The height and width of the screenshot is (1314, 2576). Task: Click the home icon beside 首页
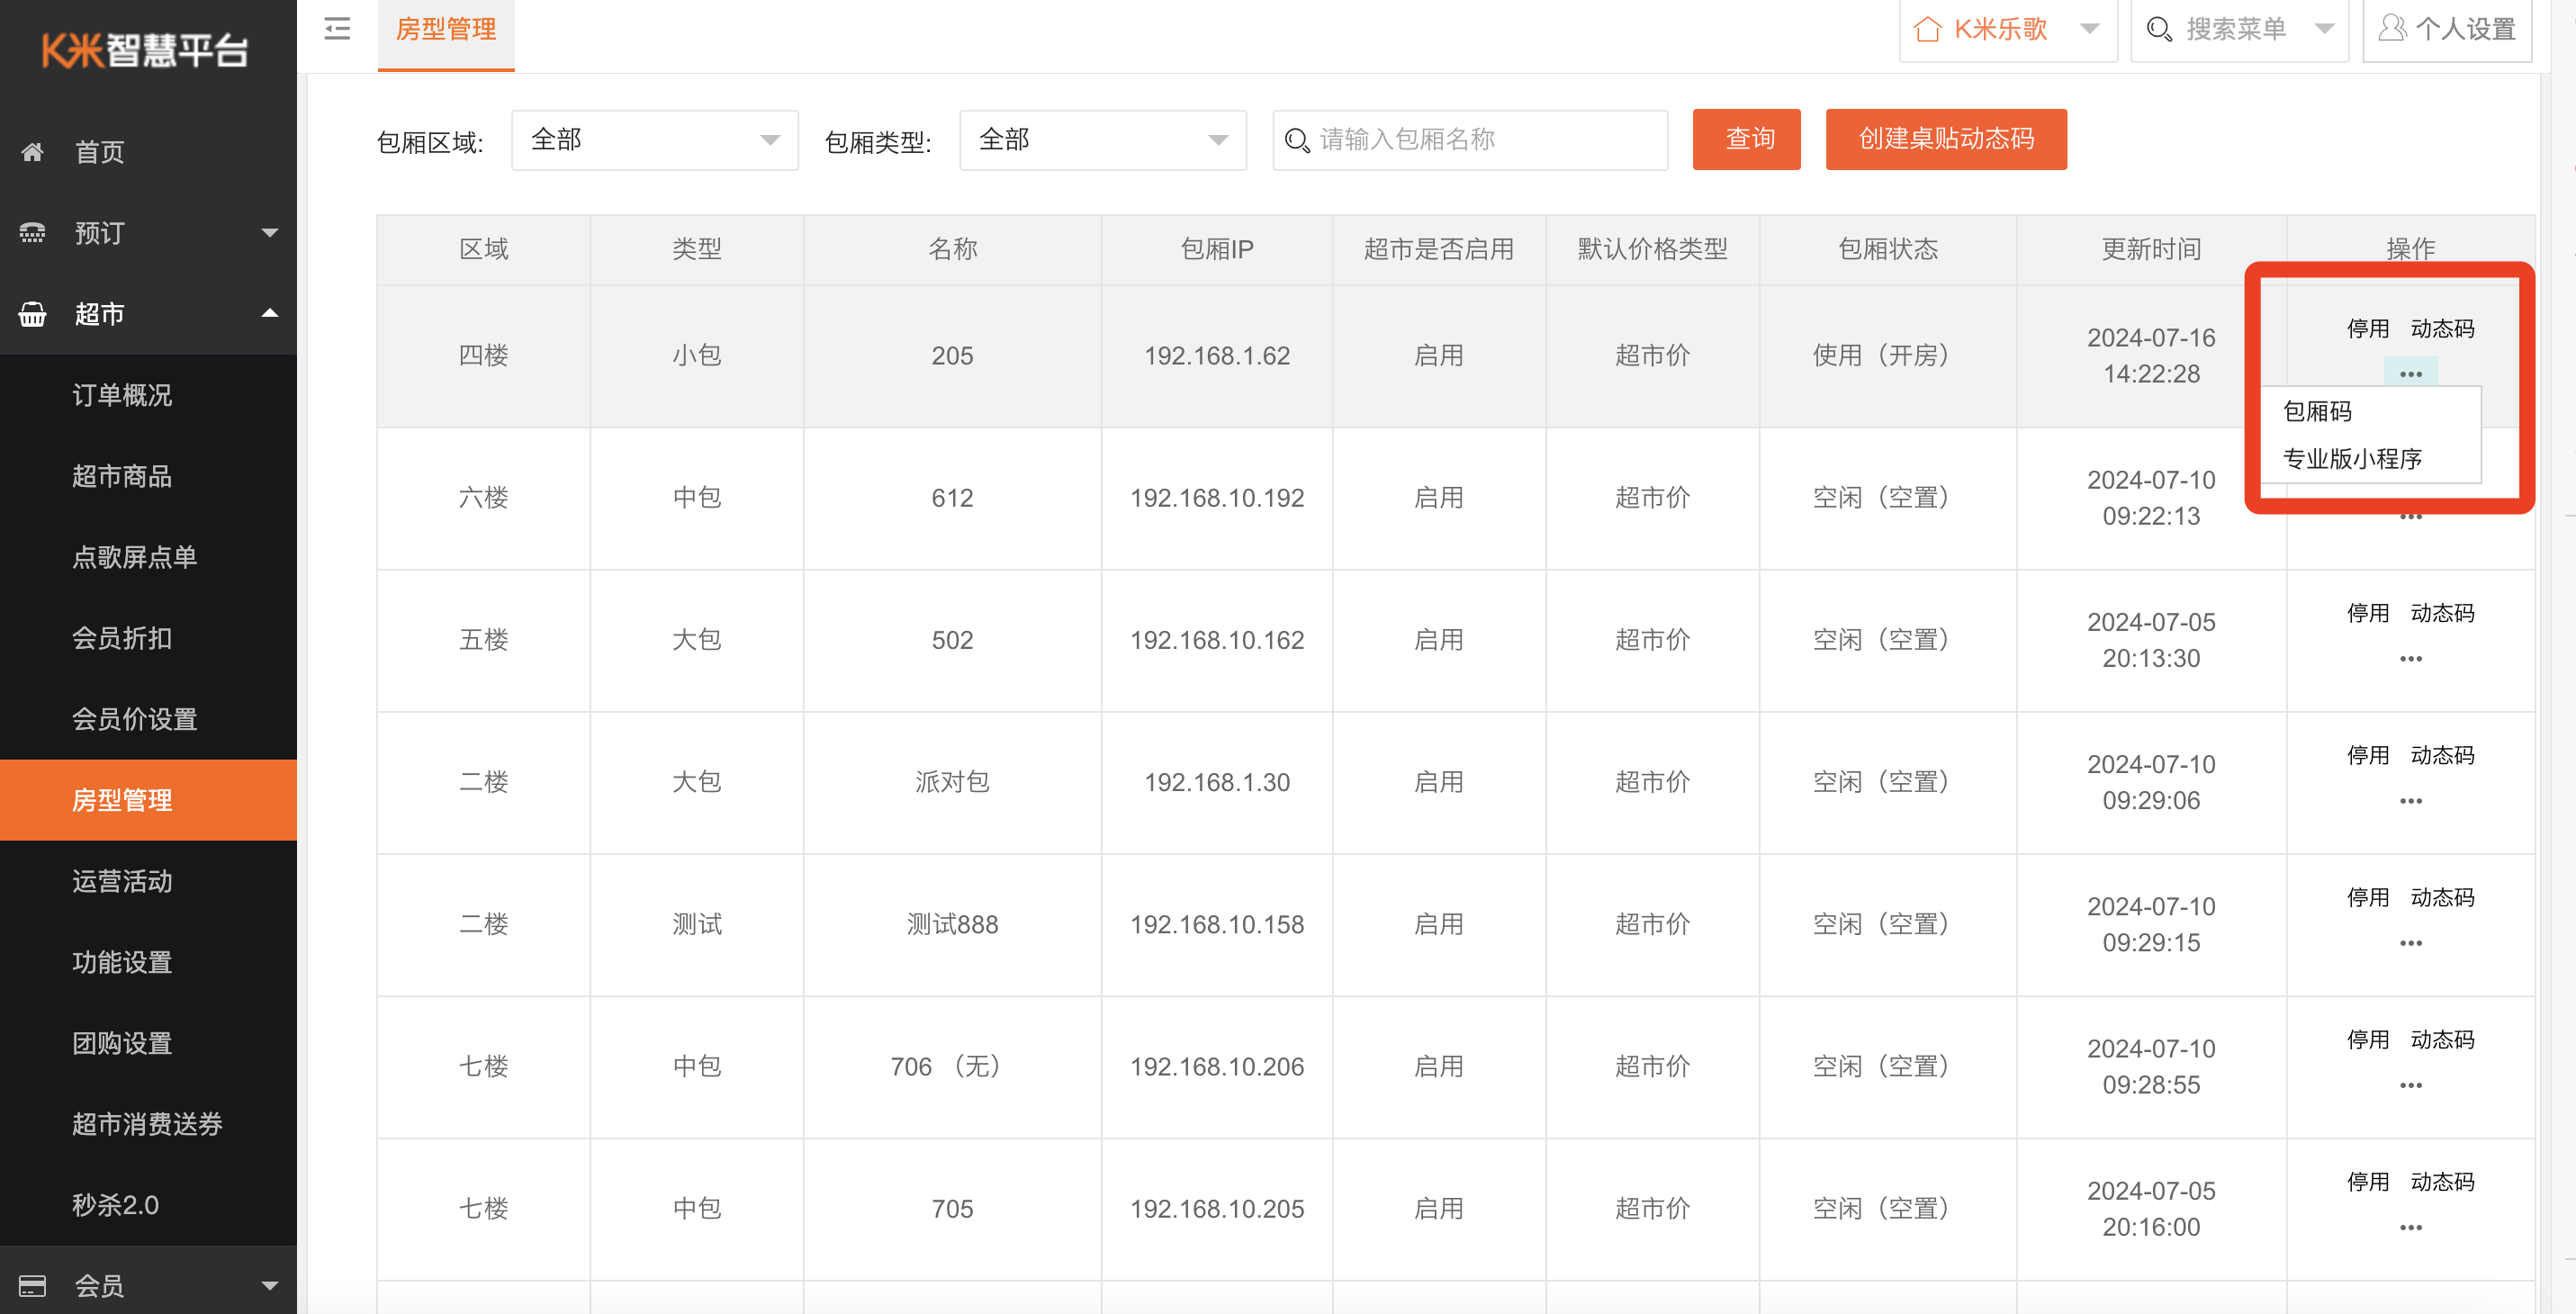click(x=32, y=152)
